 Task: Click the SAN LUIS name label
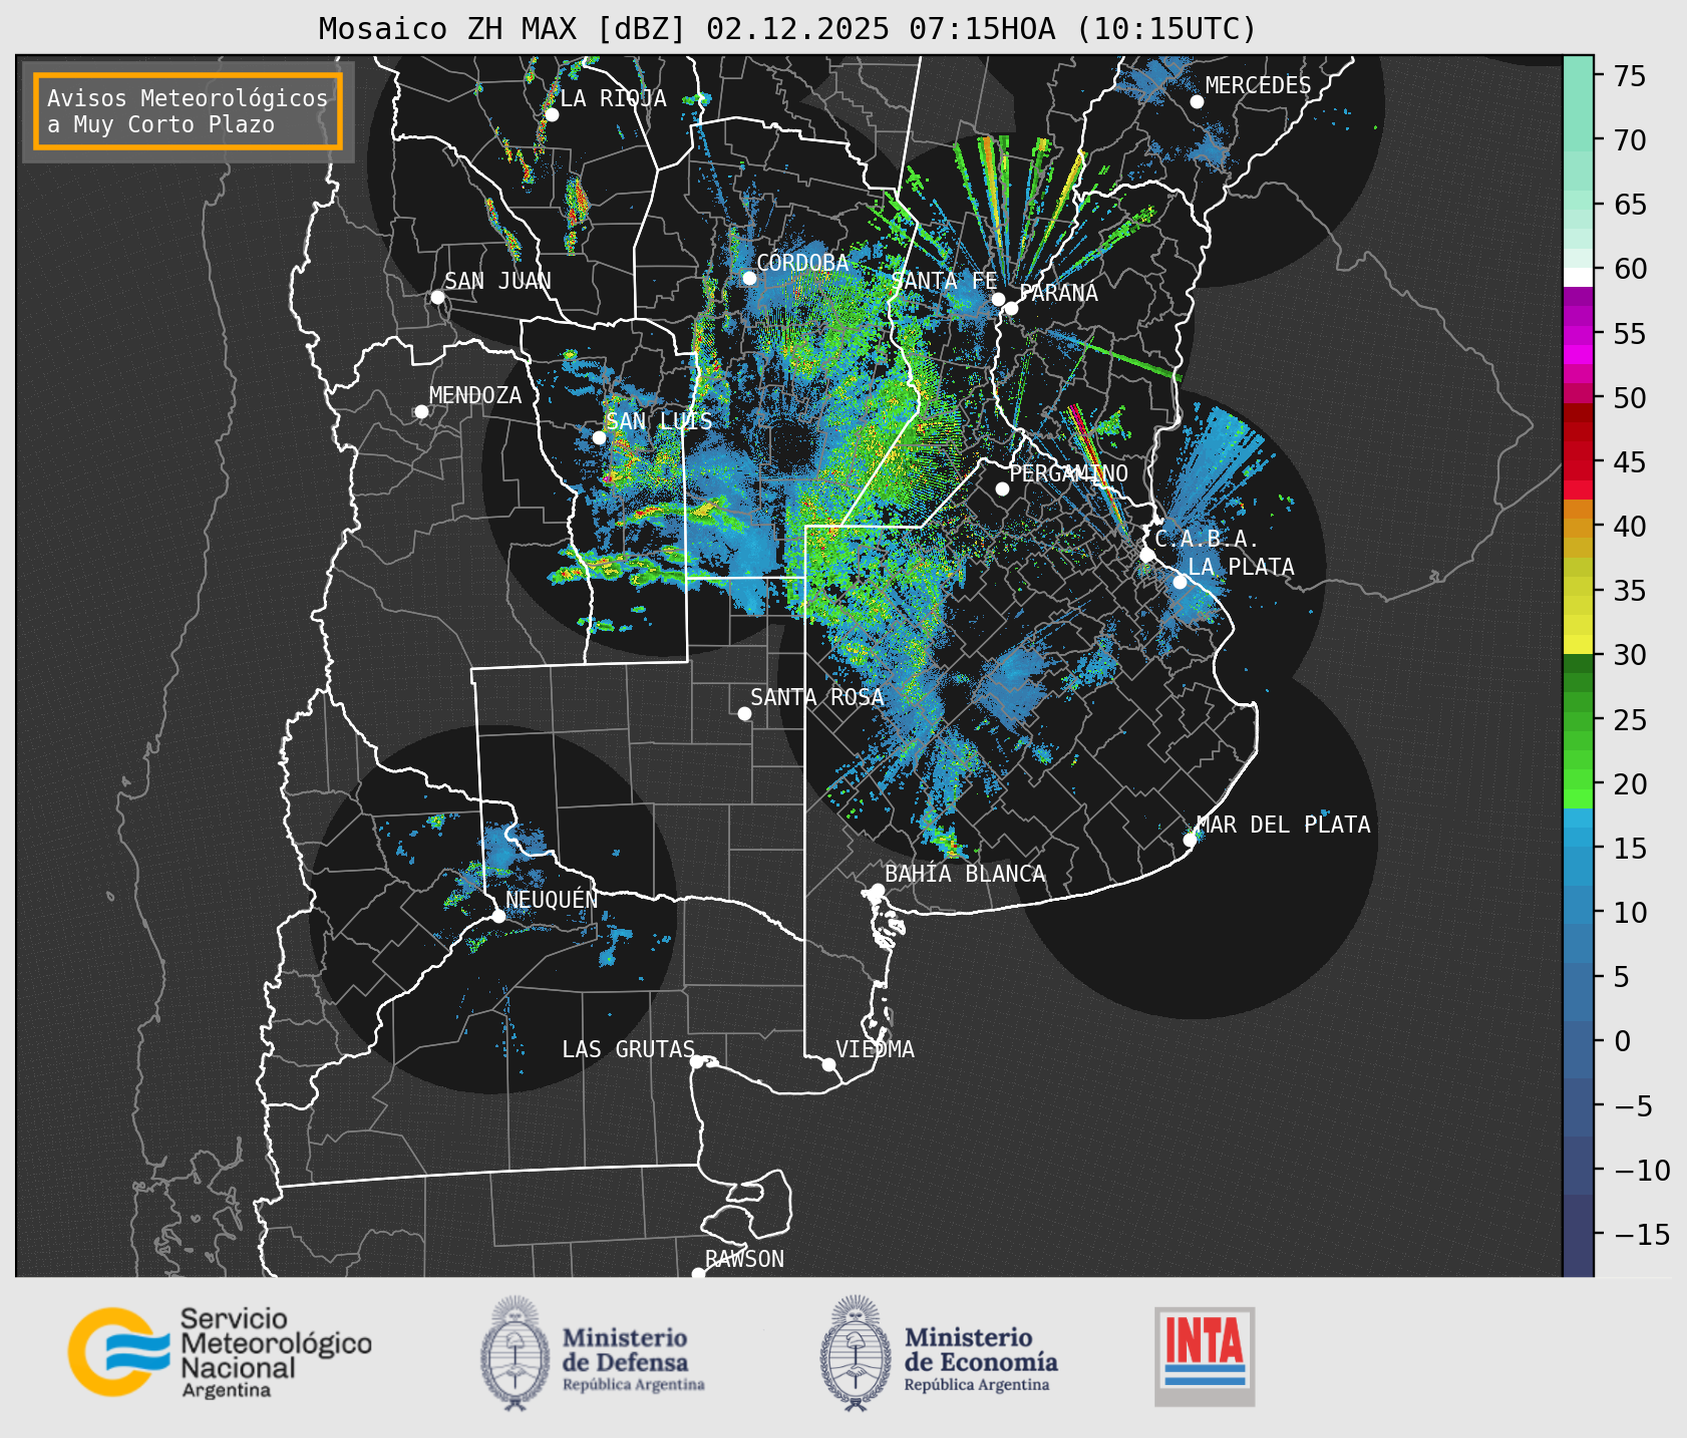pyautogui.click(x=660, y=421)
